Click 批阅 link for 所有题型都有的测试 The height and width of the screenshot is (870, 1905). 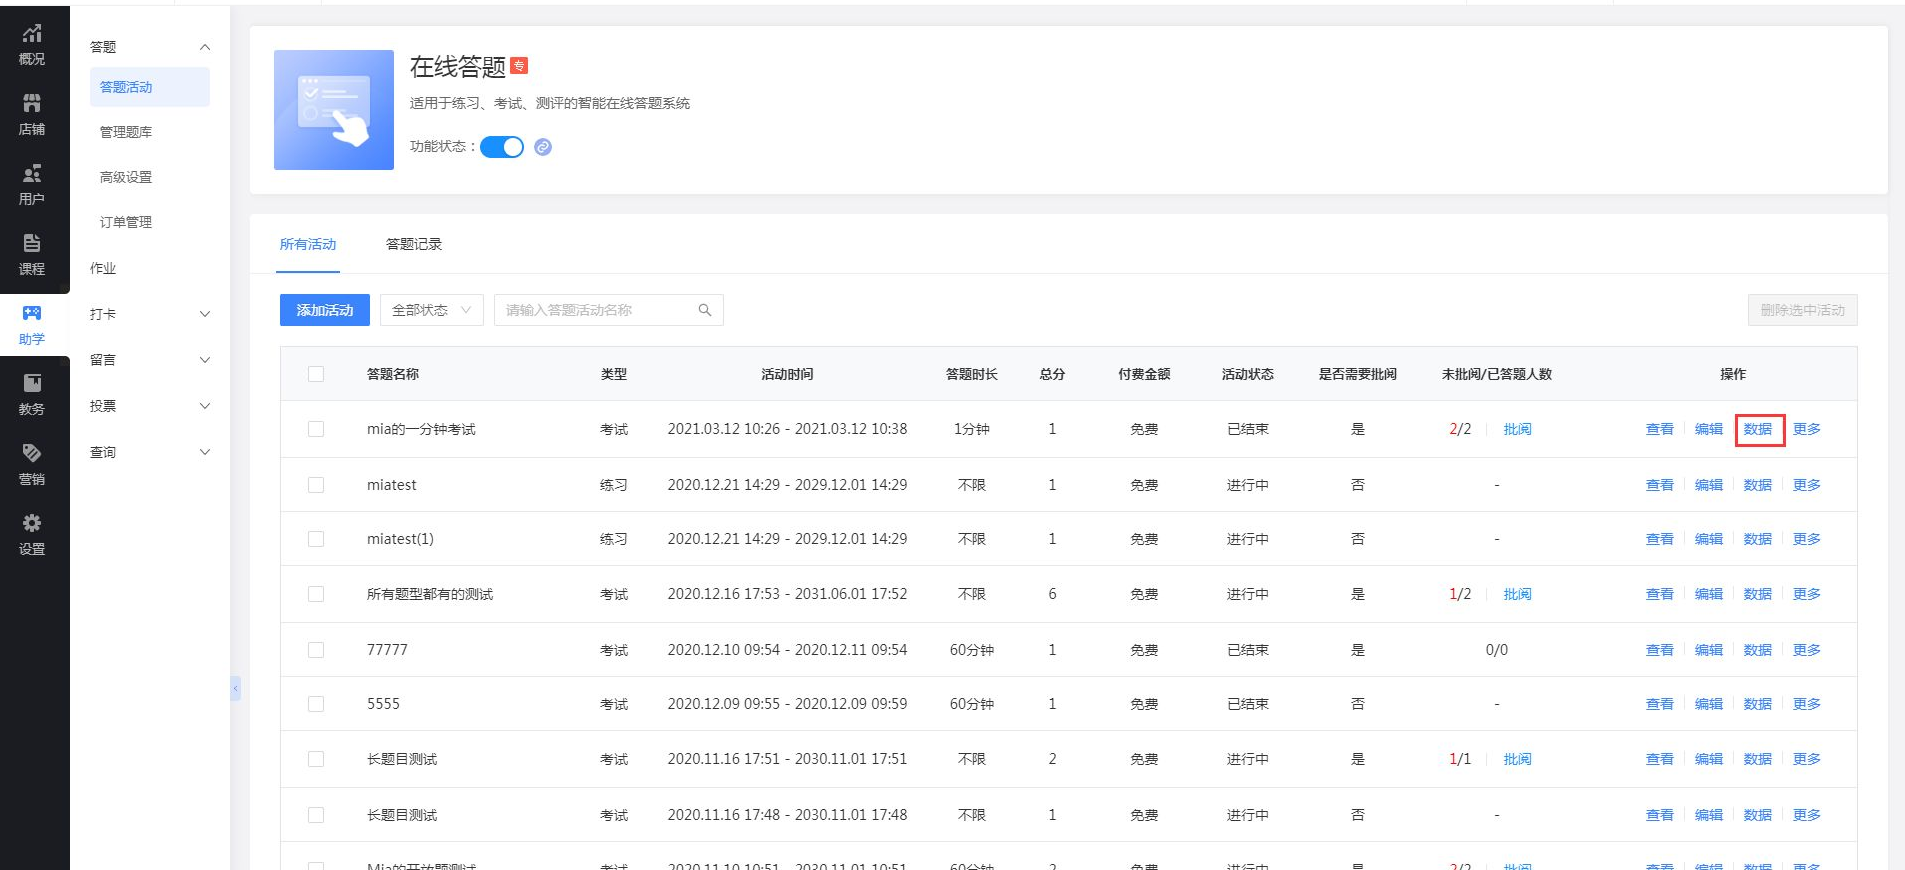1517,594
